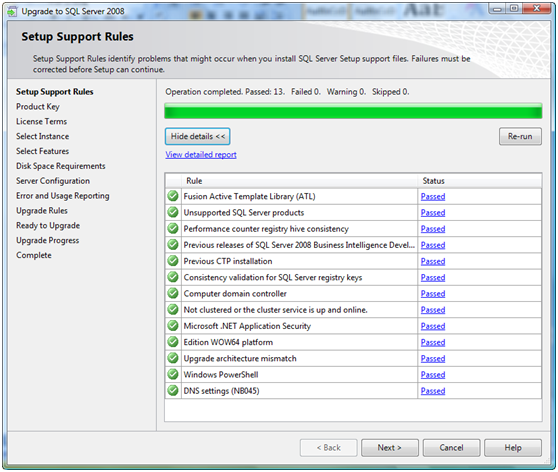Click 'Edition WOW64 platform' rule text
Image resolution: width=558 pixels, height=472 pixels.
(x=228, y=342)
